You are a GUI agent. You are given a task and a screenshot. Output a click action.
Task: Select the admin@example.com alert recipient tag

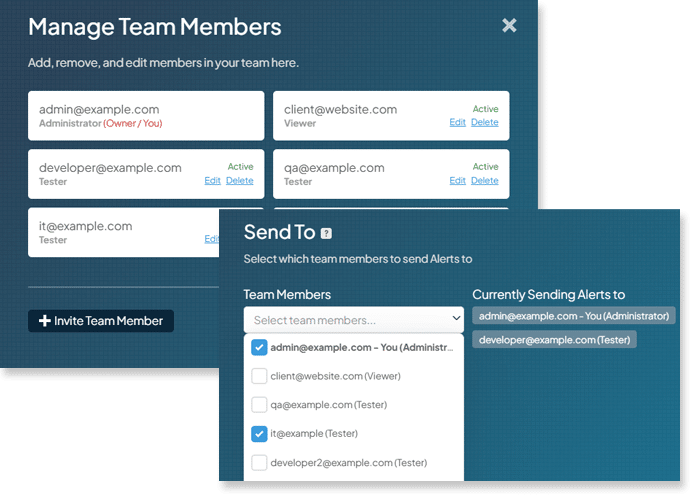574,316
